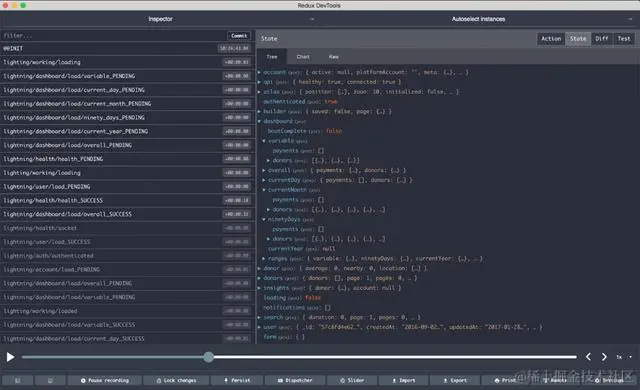640x390 pixels.
Task: Step to the next action with the right arrow
Action: coord(604,357)
